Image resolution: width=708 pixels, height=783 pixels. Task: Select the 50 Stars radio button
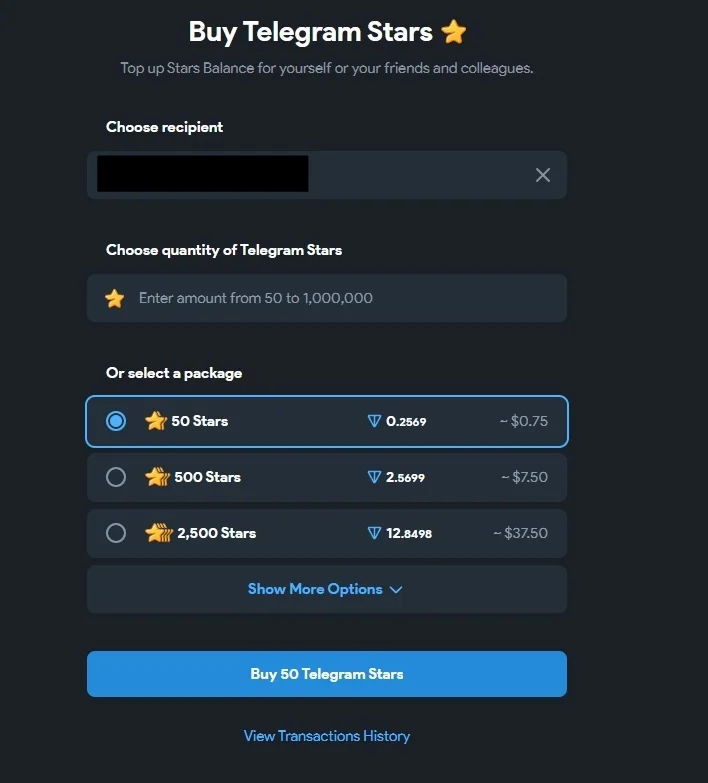tap(116, 421)
